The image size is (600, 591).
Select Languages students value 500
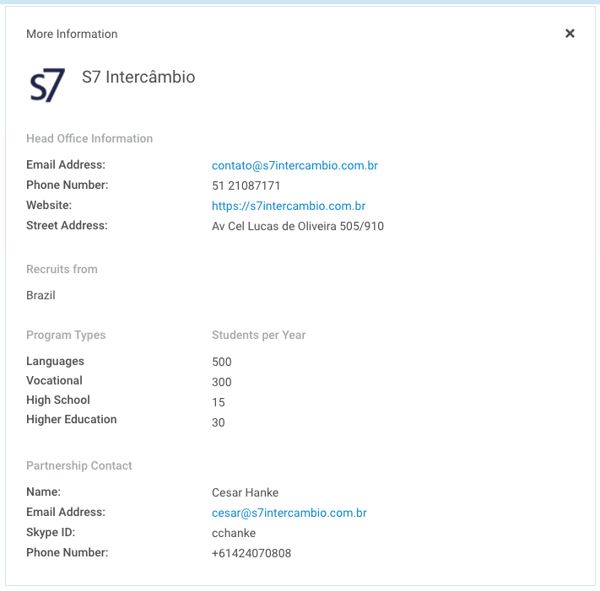click(222, 362)
